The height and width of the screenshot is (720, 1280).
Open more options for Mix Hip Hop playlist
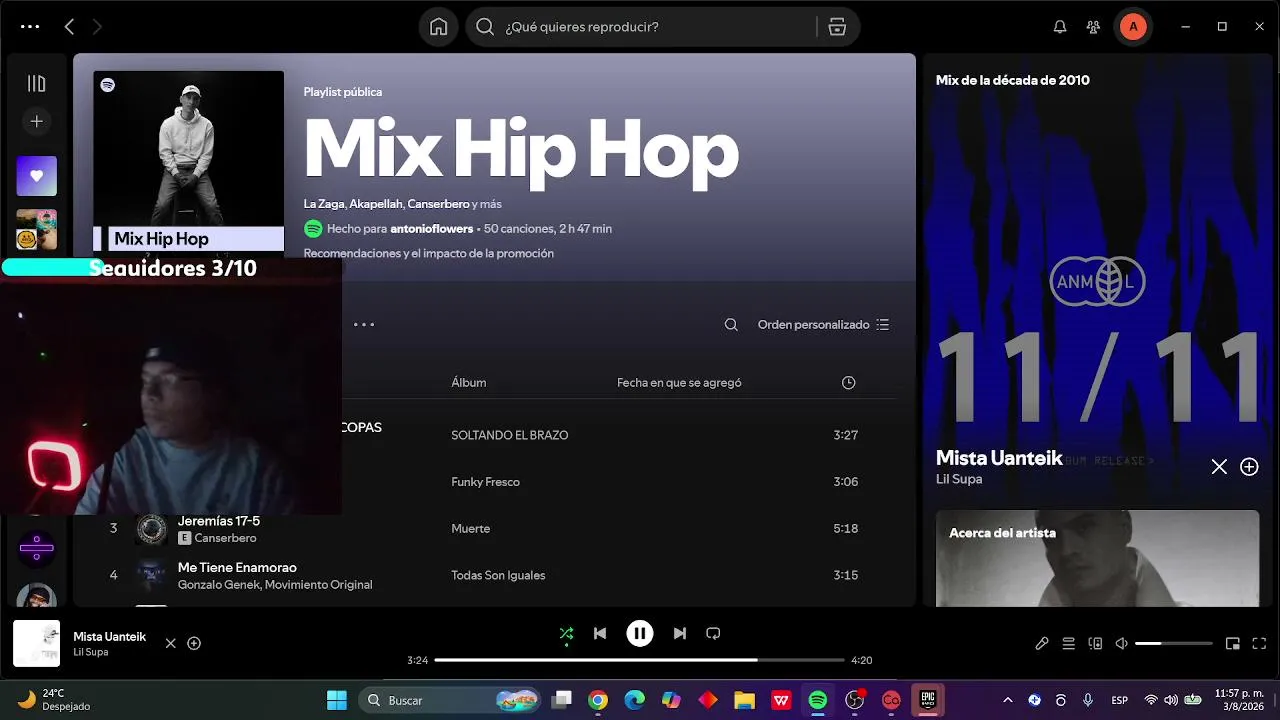click(x=364, y=325)
